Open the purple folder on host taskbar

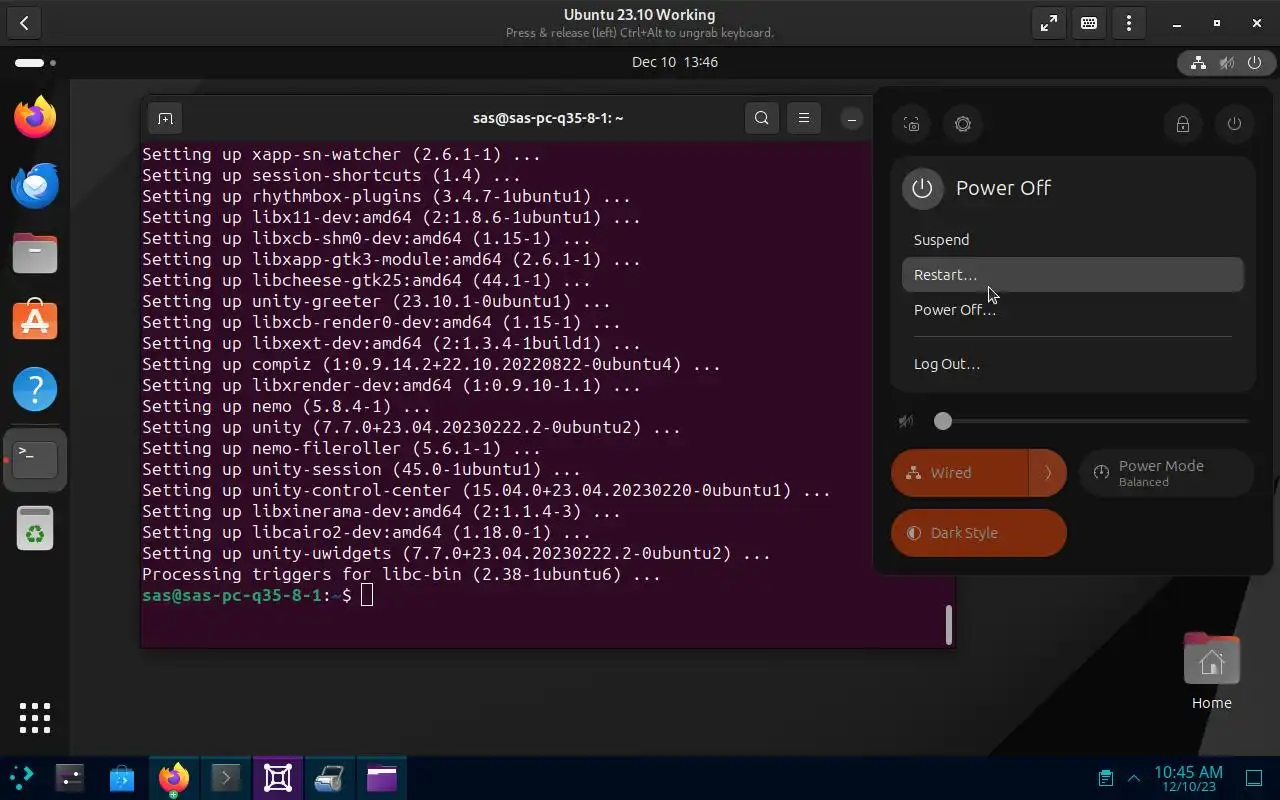382,777
